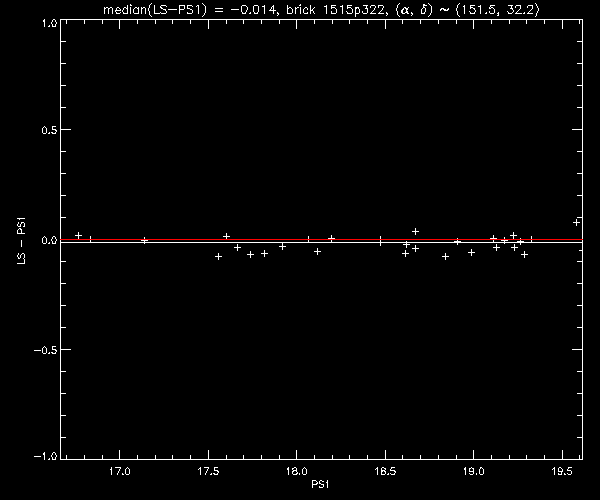Click the y-axis tick label positive 0.5
Viewport: 600px width, 500px height.
click(x=49, y=130)
